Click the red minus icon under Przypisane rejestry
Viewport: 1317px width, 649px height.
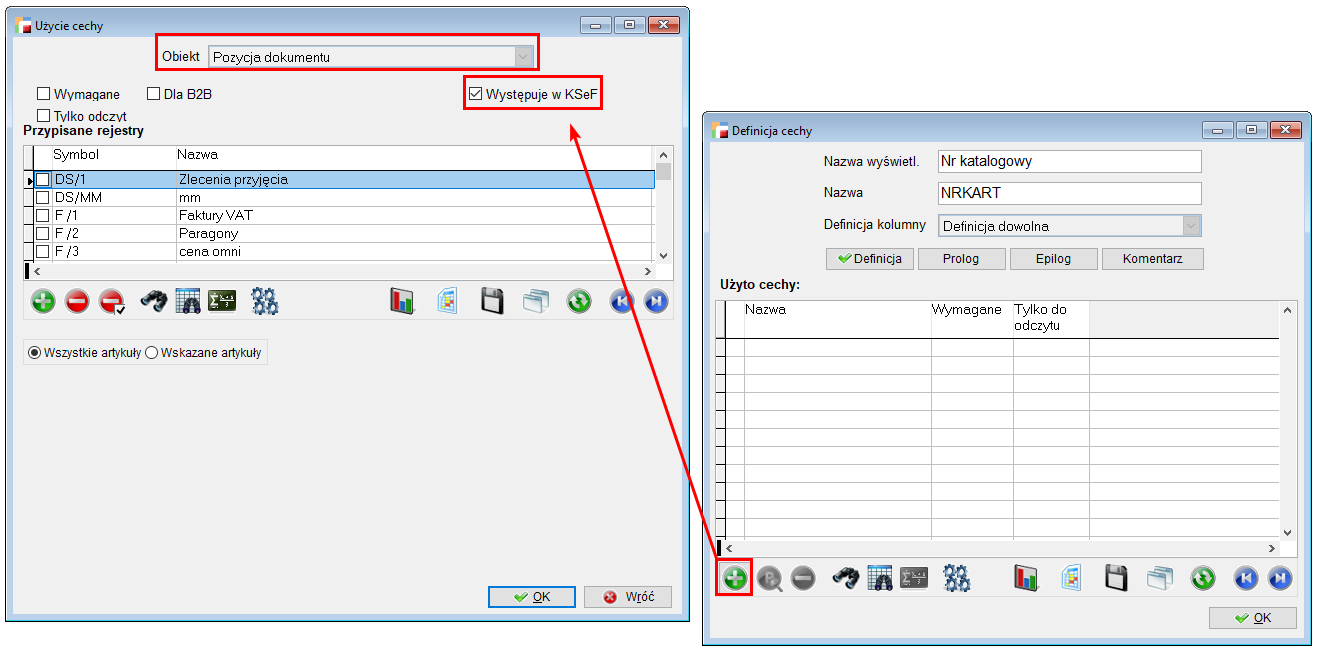click(77, 301)
